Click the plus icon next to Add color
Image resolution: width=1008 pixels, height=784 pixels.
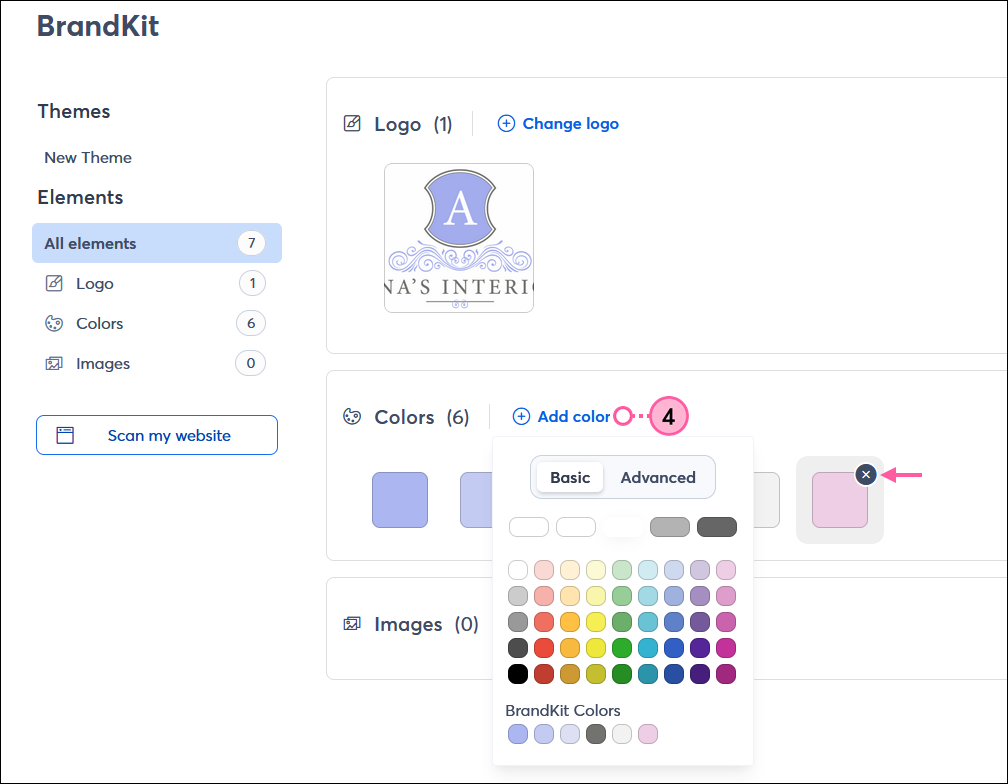coord(520,416)
